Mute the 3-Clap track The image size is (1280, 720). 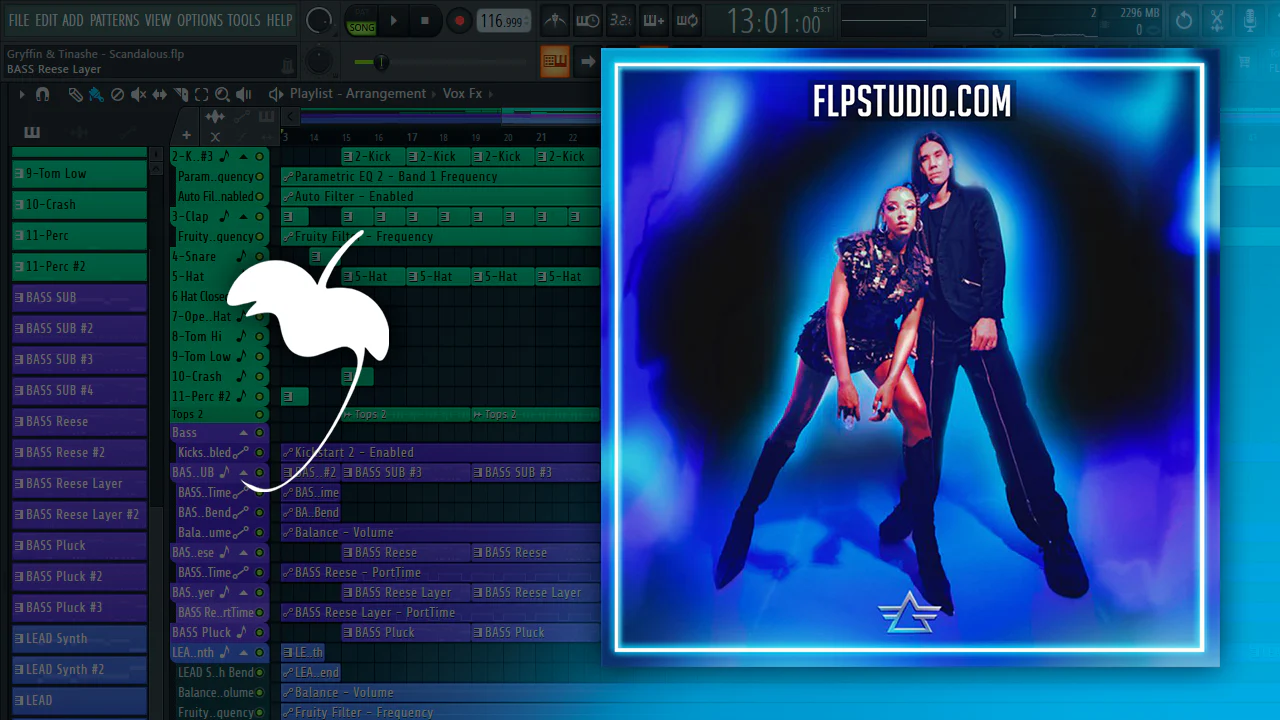tap(260, 216)
